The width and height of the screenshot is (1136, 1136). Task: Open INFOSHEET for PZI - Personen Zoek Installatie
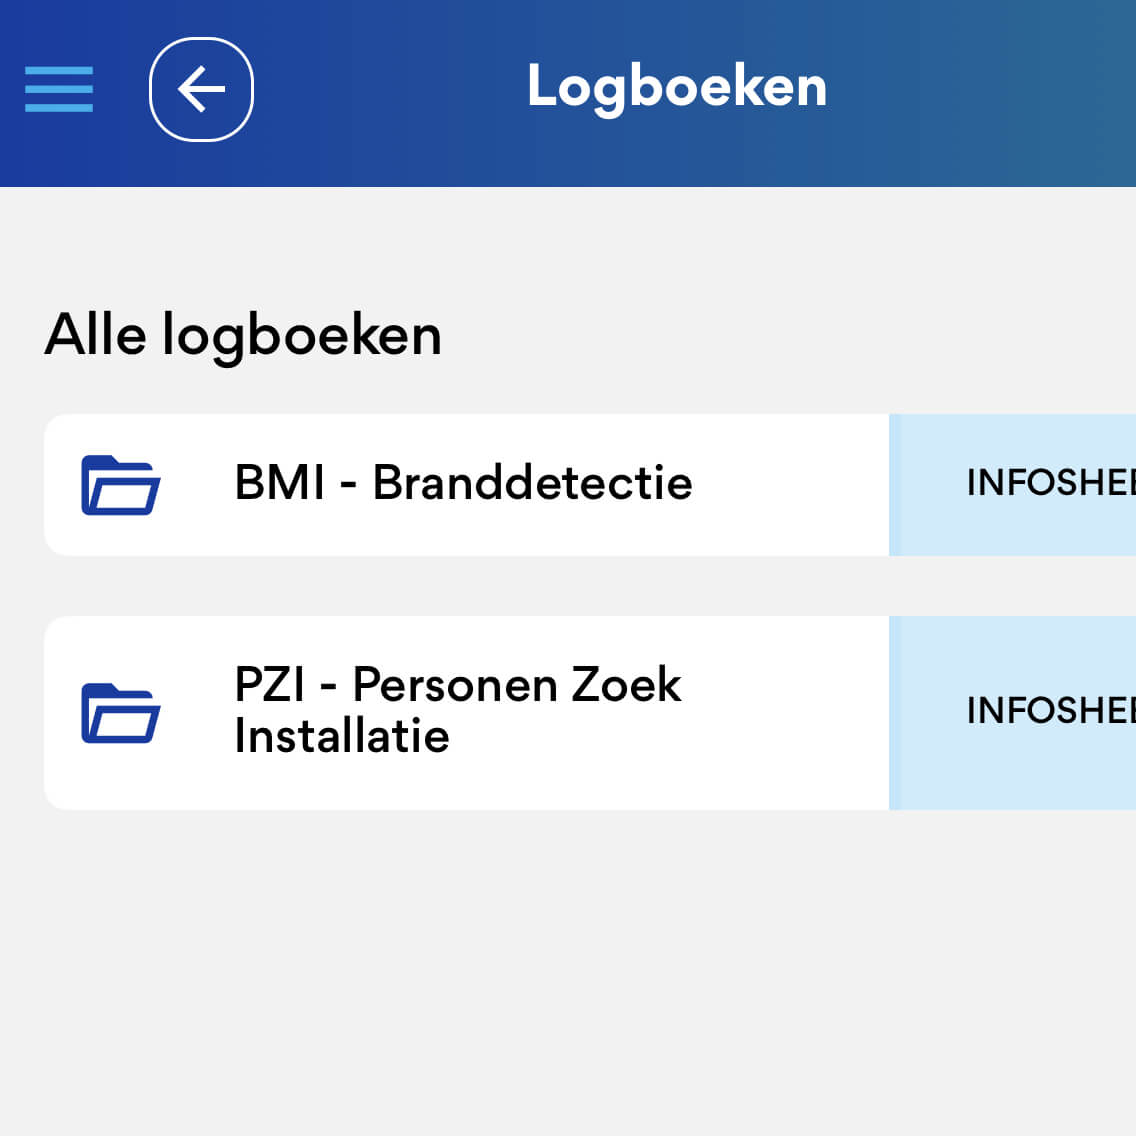pos(1048,711)
